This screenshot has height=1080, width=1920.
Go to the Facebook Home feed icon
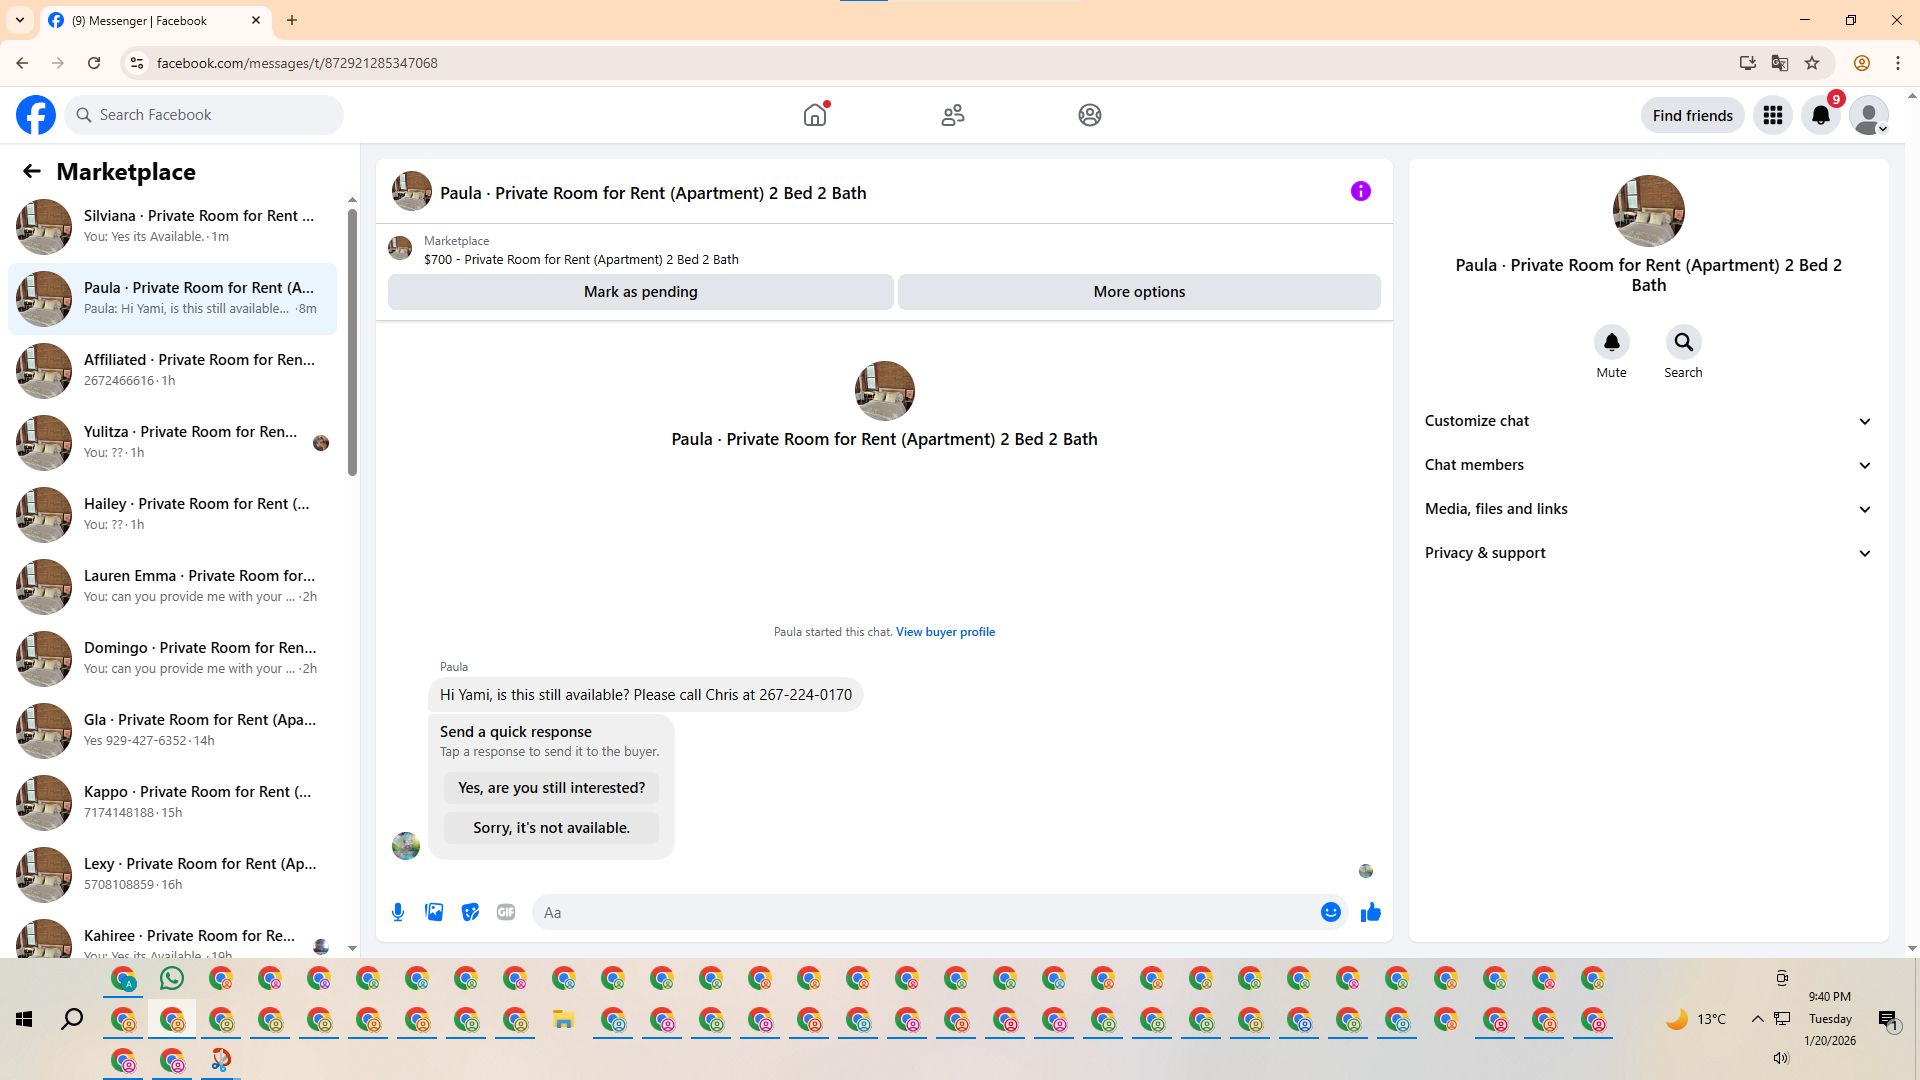click(815, 115)
